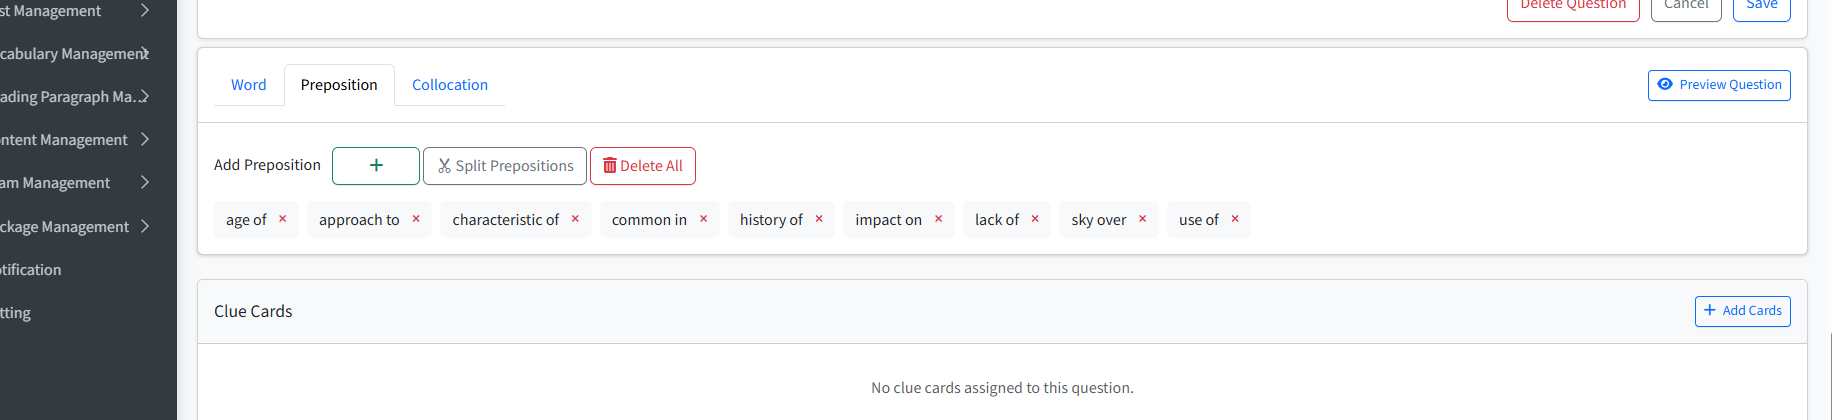This screenshot has width=1832, height=420.
Task: Remove the 'use of' preposition tag
Action: [1235, 219]
